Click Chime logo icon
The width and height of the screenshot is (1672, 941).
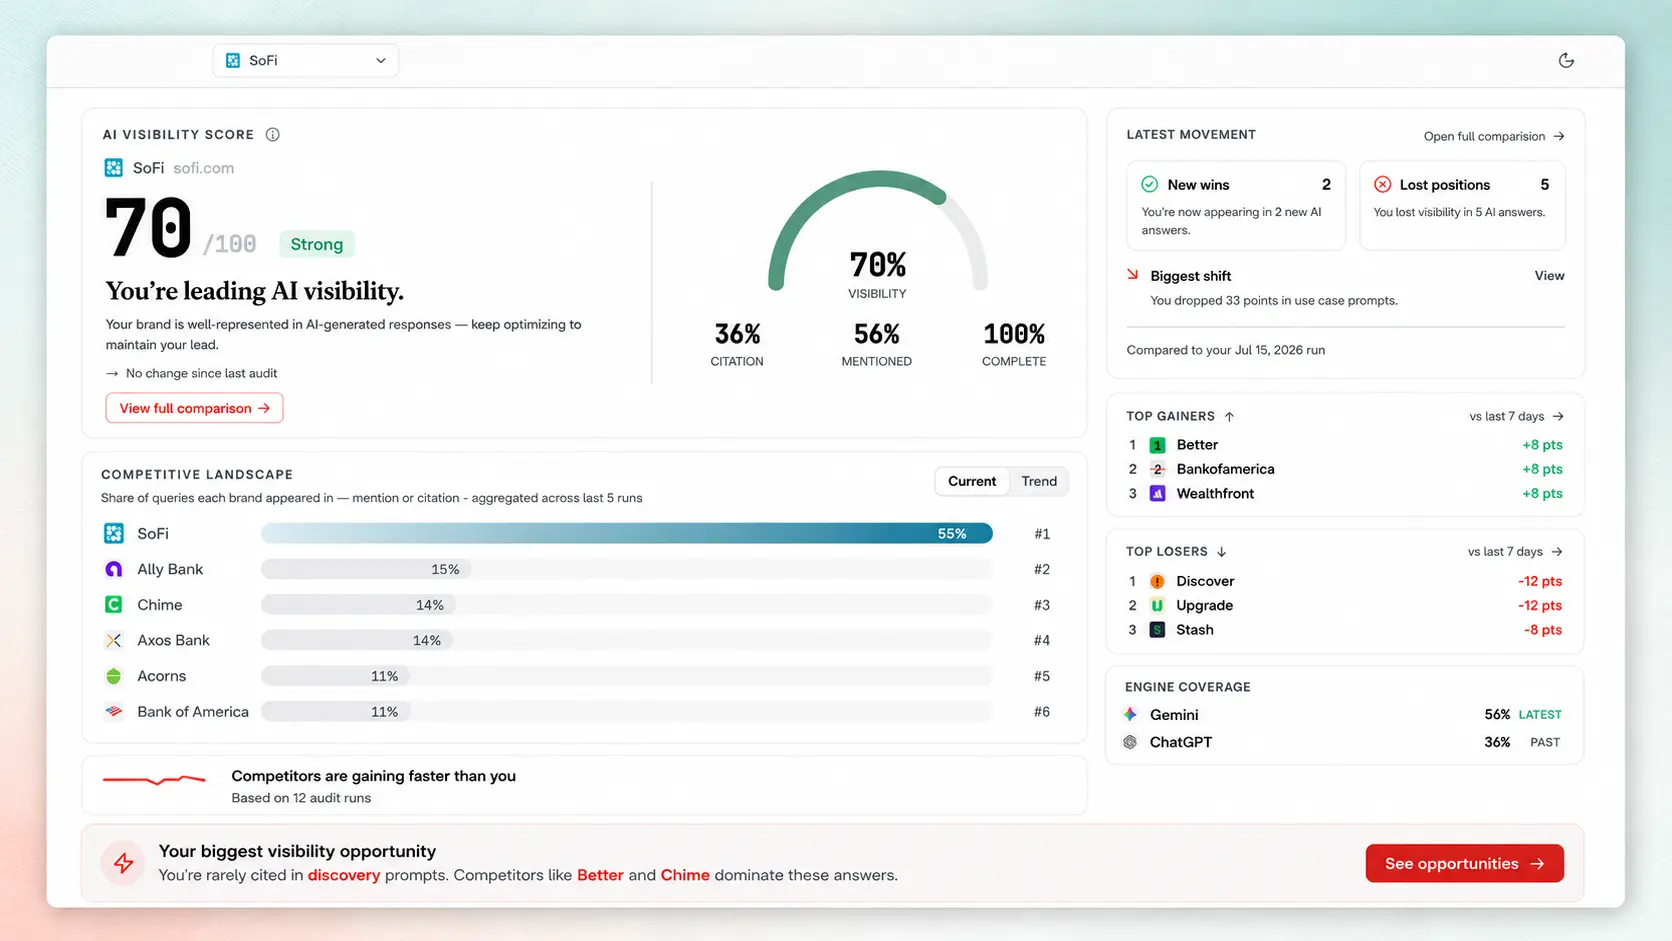tap(114, 605)
